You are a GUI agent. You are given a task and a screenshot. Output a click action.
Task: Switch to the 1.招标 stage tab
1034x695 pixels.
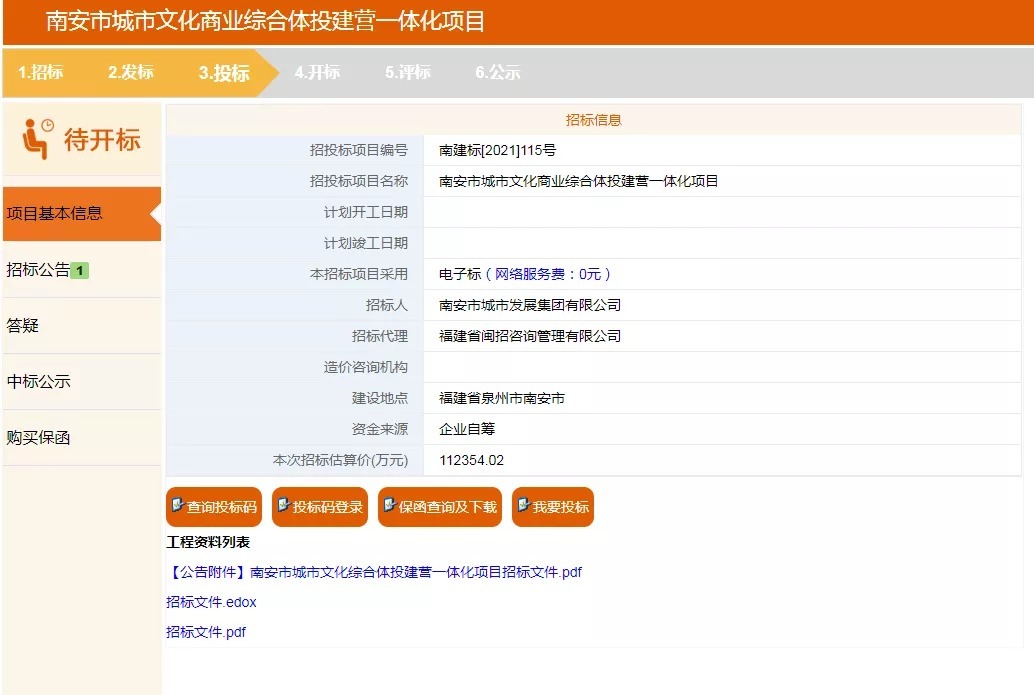[43, 72]
